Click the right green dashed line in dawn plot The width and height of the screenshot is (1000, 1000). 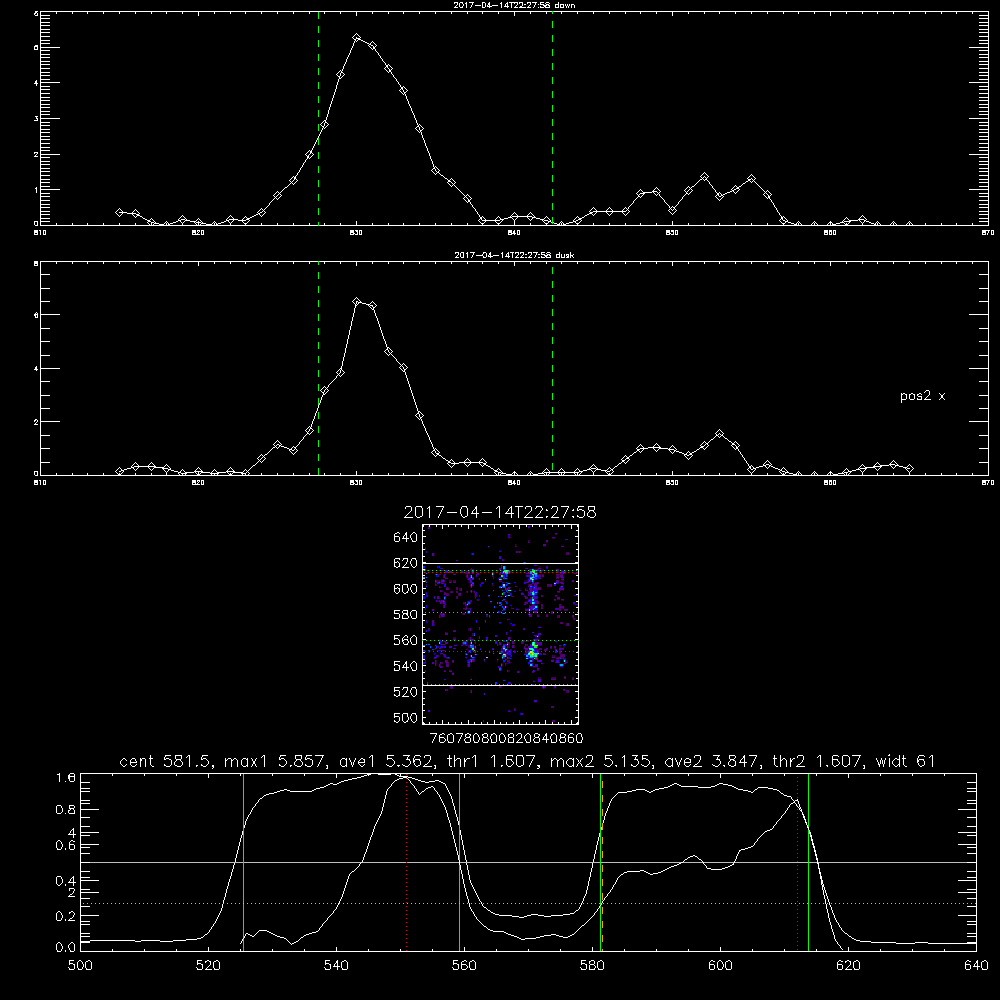[552, 118]
